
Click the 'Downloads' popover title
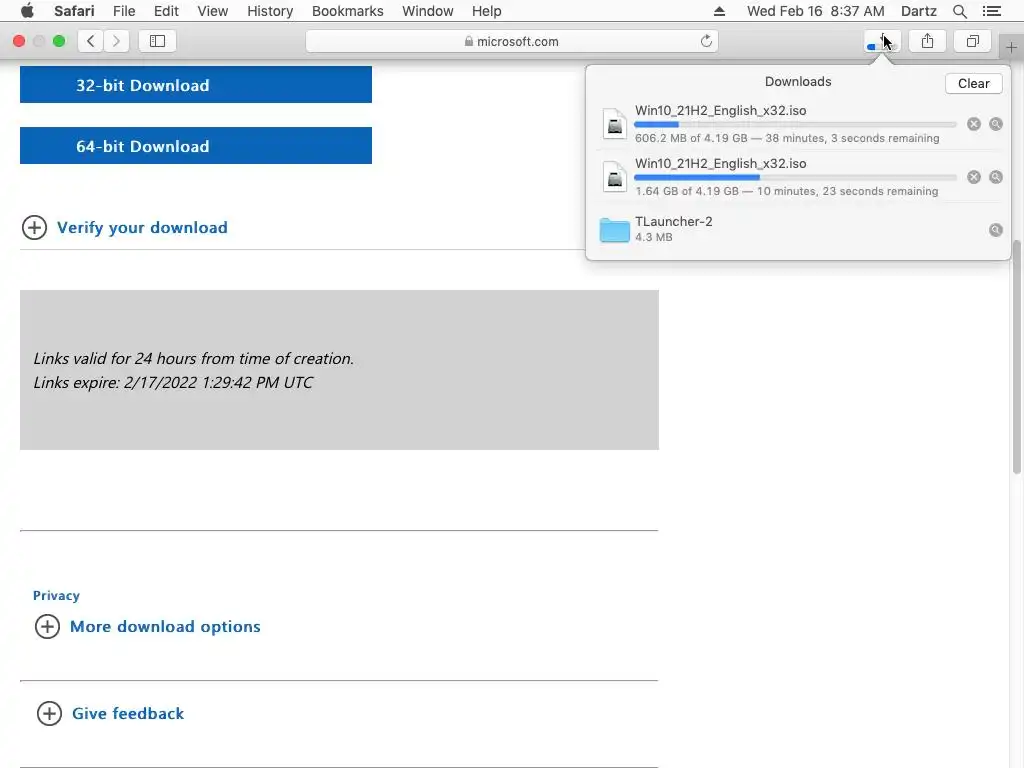point(798,82)
